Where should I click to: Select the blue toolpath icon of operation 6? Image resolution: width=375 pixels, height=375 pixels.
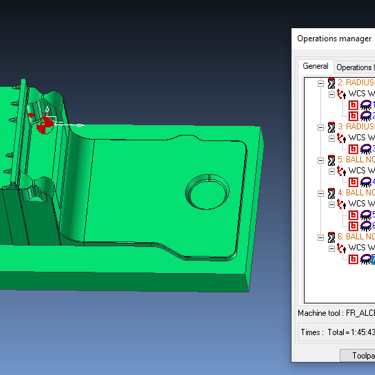tap(366, 226)
